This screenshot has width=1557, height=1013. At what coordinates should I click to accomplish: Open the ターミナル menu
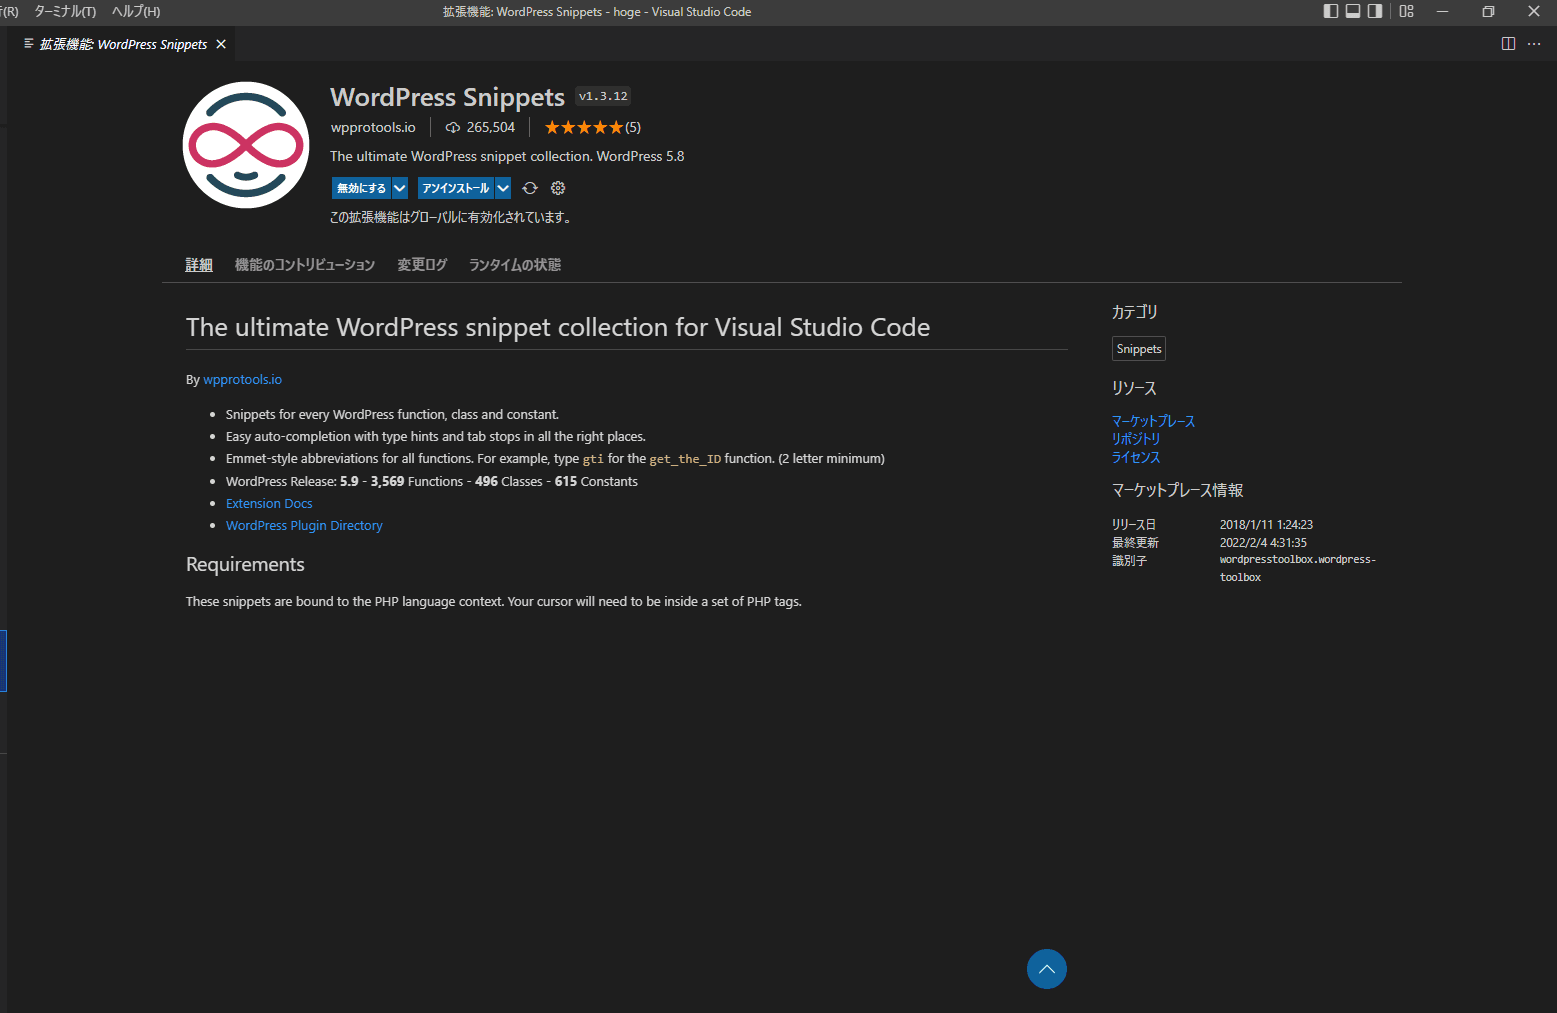[65, 11]
